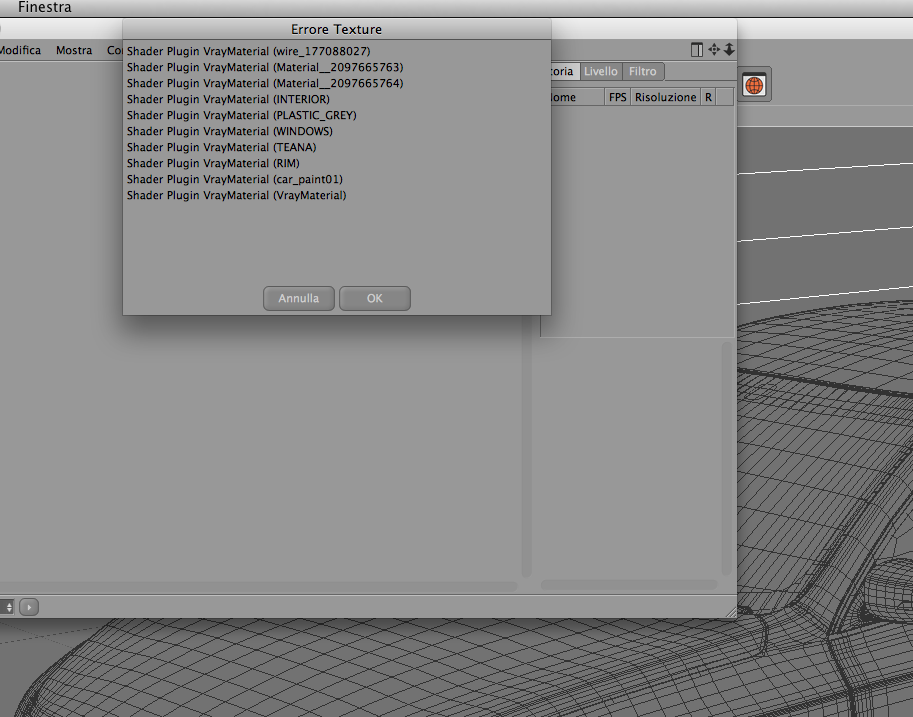Toggle the split-panel layout icon
This screenshot has height=717, width=913.
(x=696, y=50)
